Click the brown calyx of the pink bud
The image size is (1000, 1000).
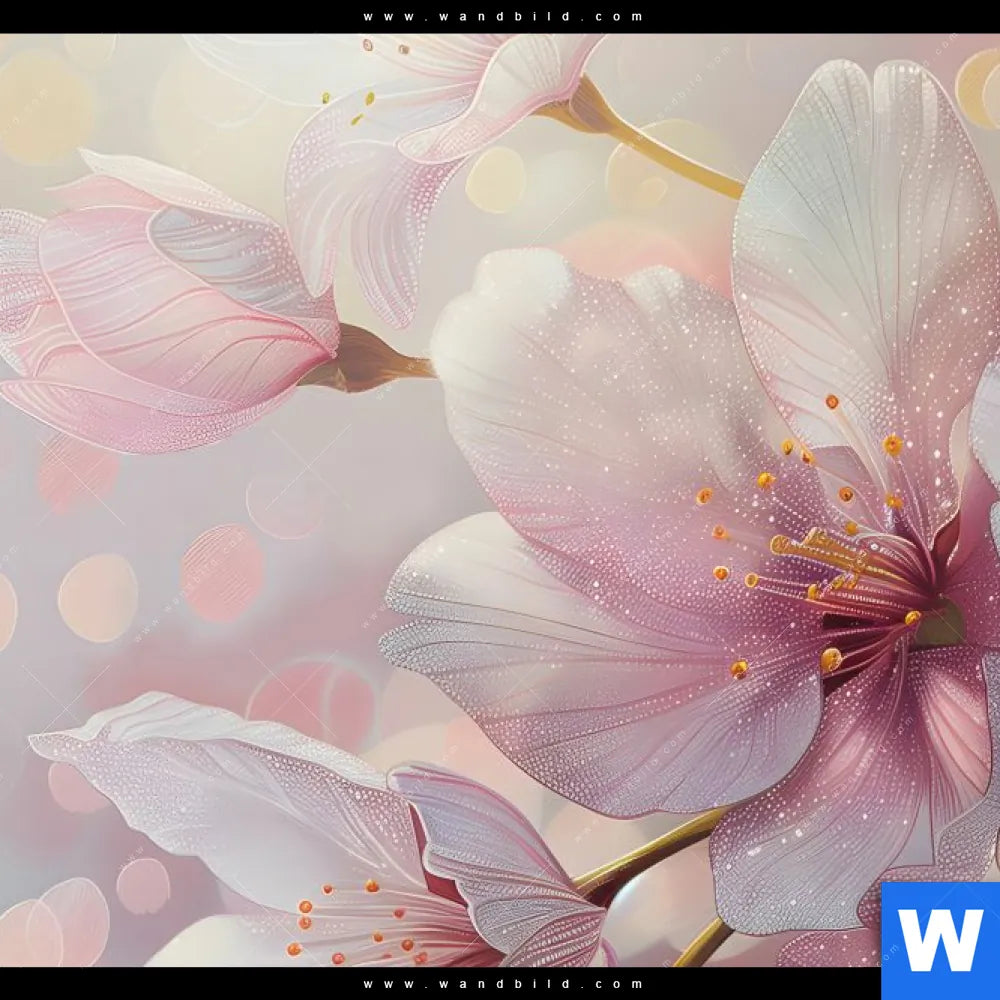[370, 362]
